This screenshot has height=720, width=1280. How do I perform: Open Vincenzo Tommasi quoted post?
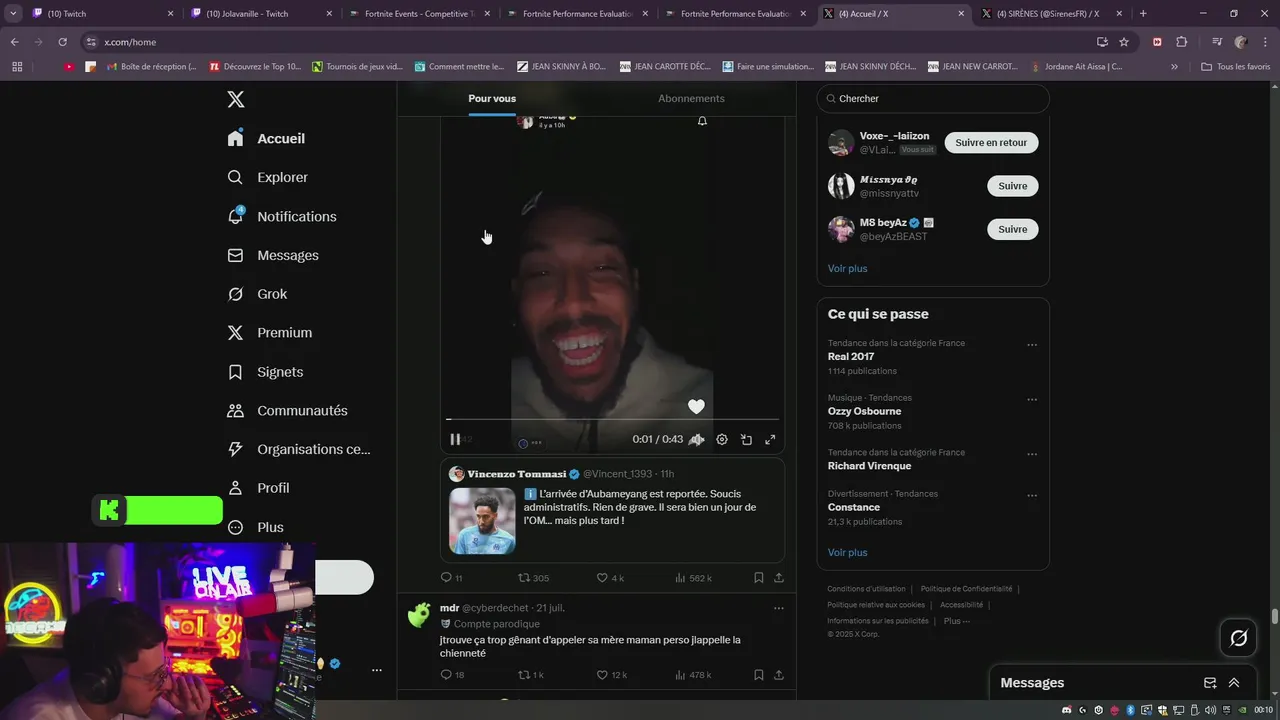pyautogui.click(x=612, y=510)
